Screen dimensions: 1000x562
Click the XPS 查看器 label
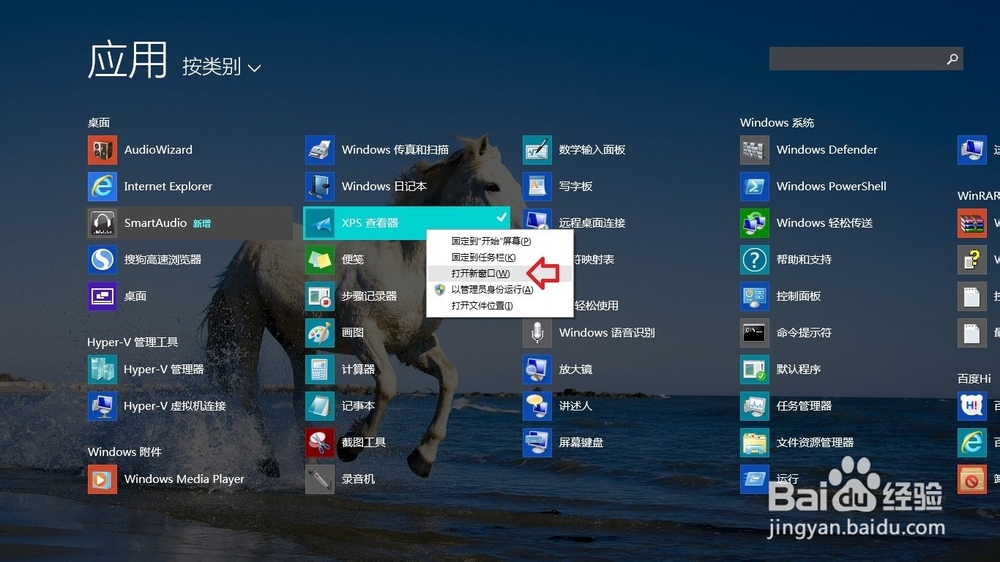pyautogui.click(x=370, y=223)
